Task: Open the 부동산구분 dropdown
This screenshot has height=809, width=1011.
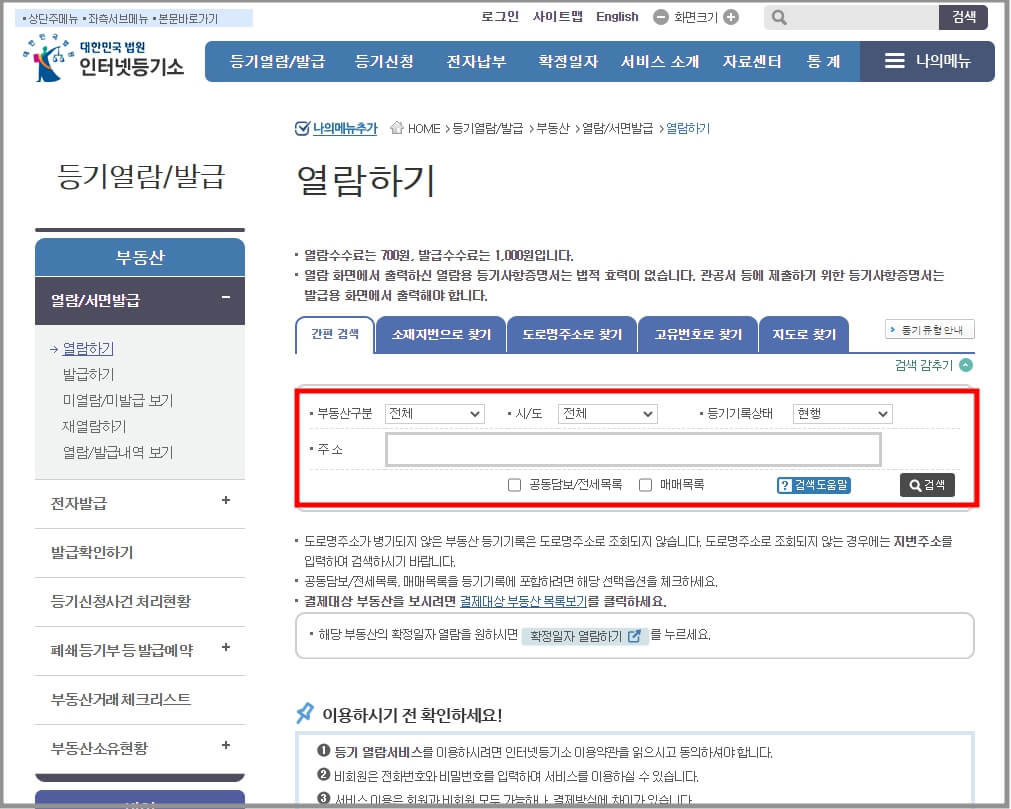Action: [x=434, y=413]
